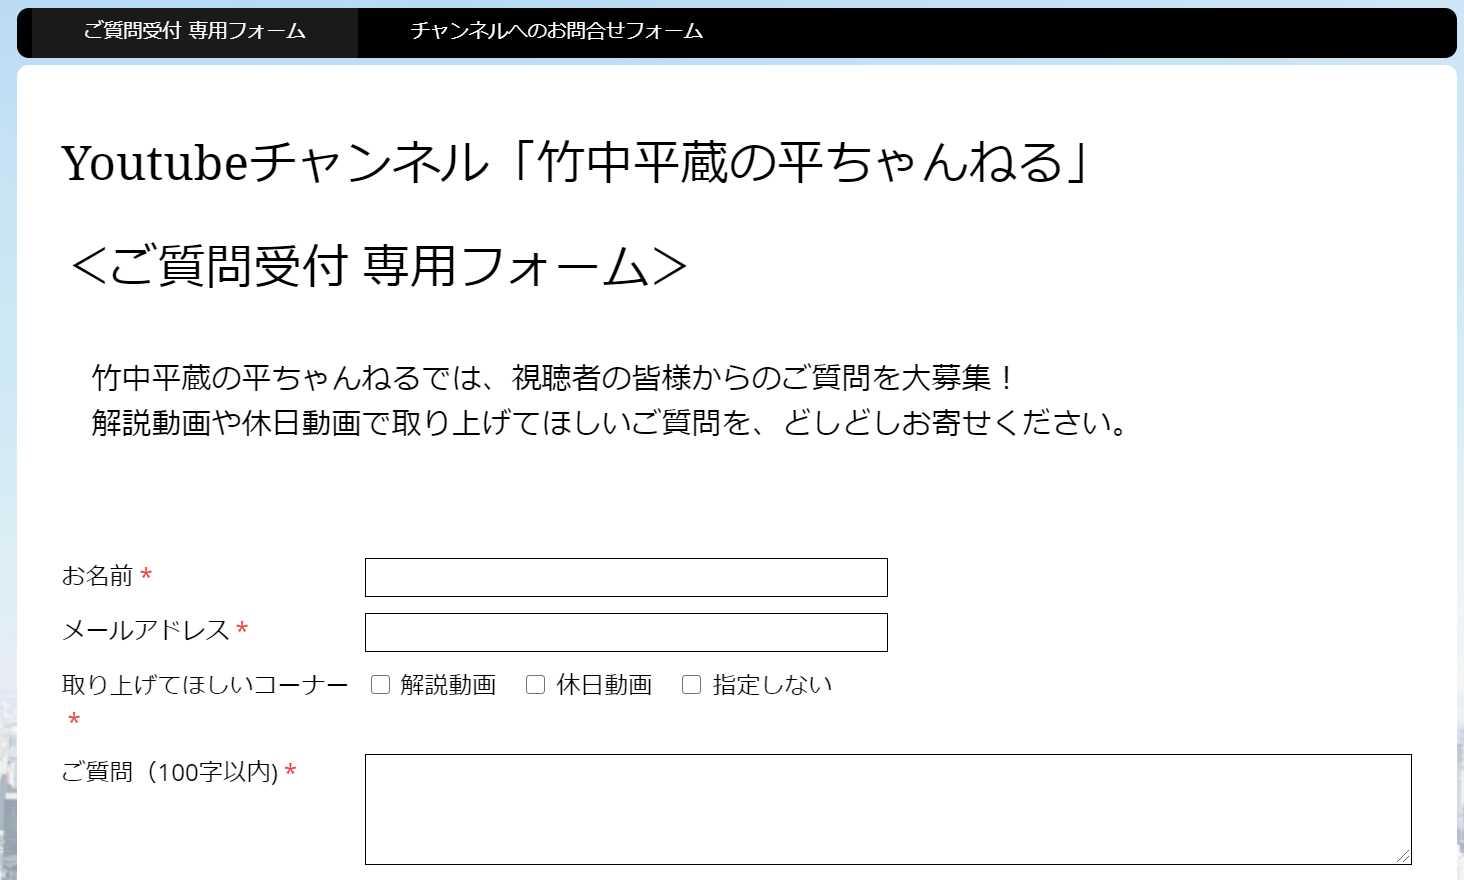
Task: Focus the お名前 text input box
Action: click(626, 578)
